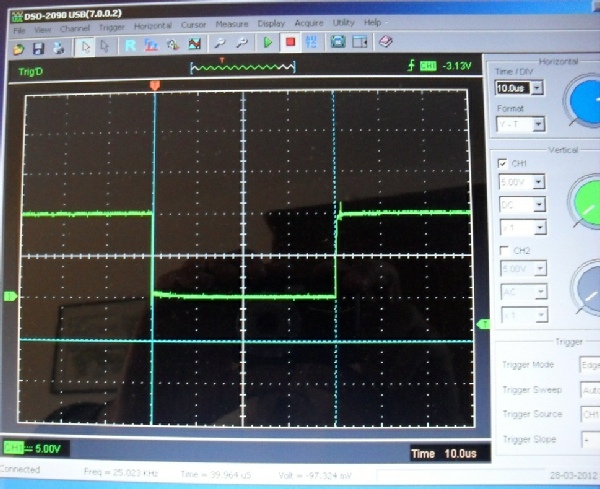Expand the CH1 x1 probe dropdown
This screenshot has height=489, width=600.
click(x=540, y=228)
